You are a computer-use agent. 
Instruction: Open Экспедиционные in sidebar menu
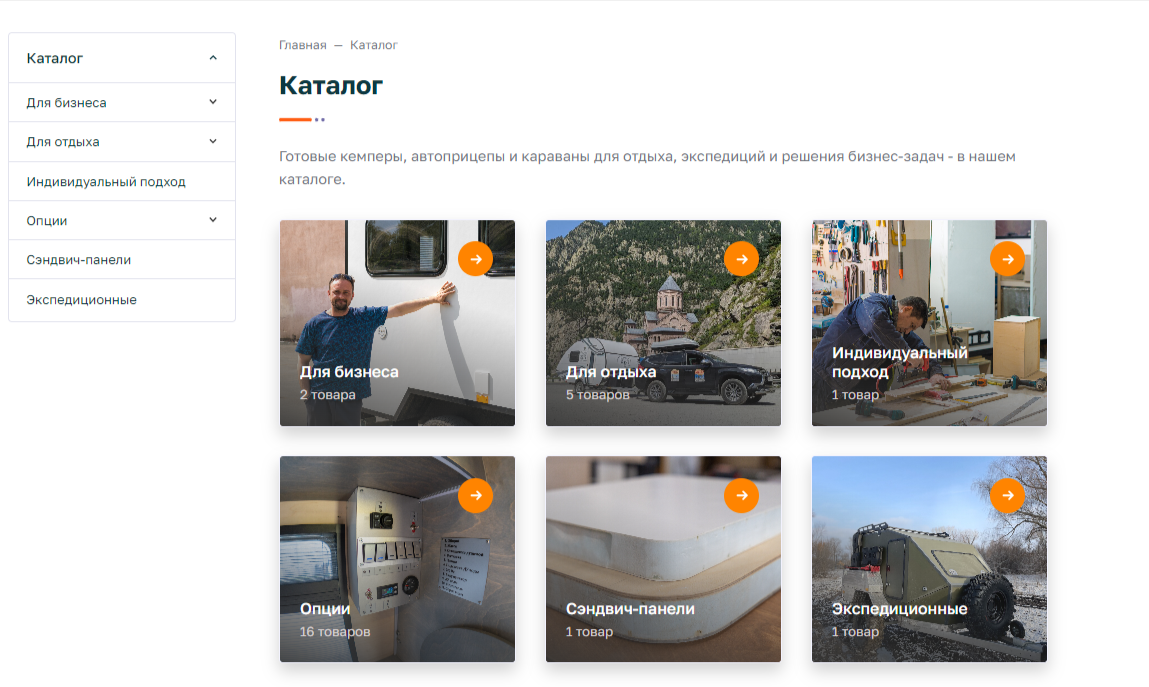(x=81, y=300)
